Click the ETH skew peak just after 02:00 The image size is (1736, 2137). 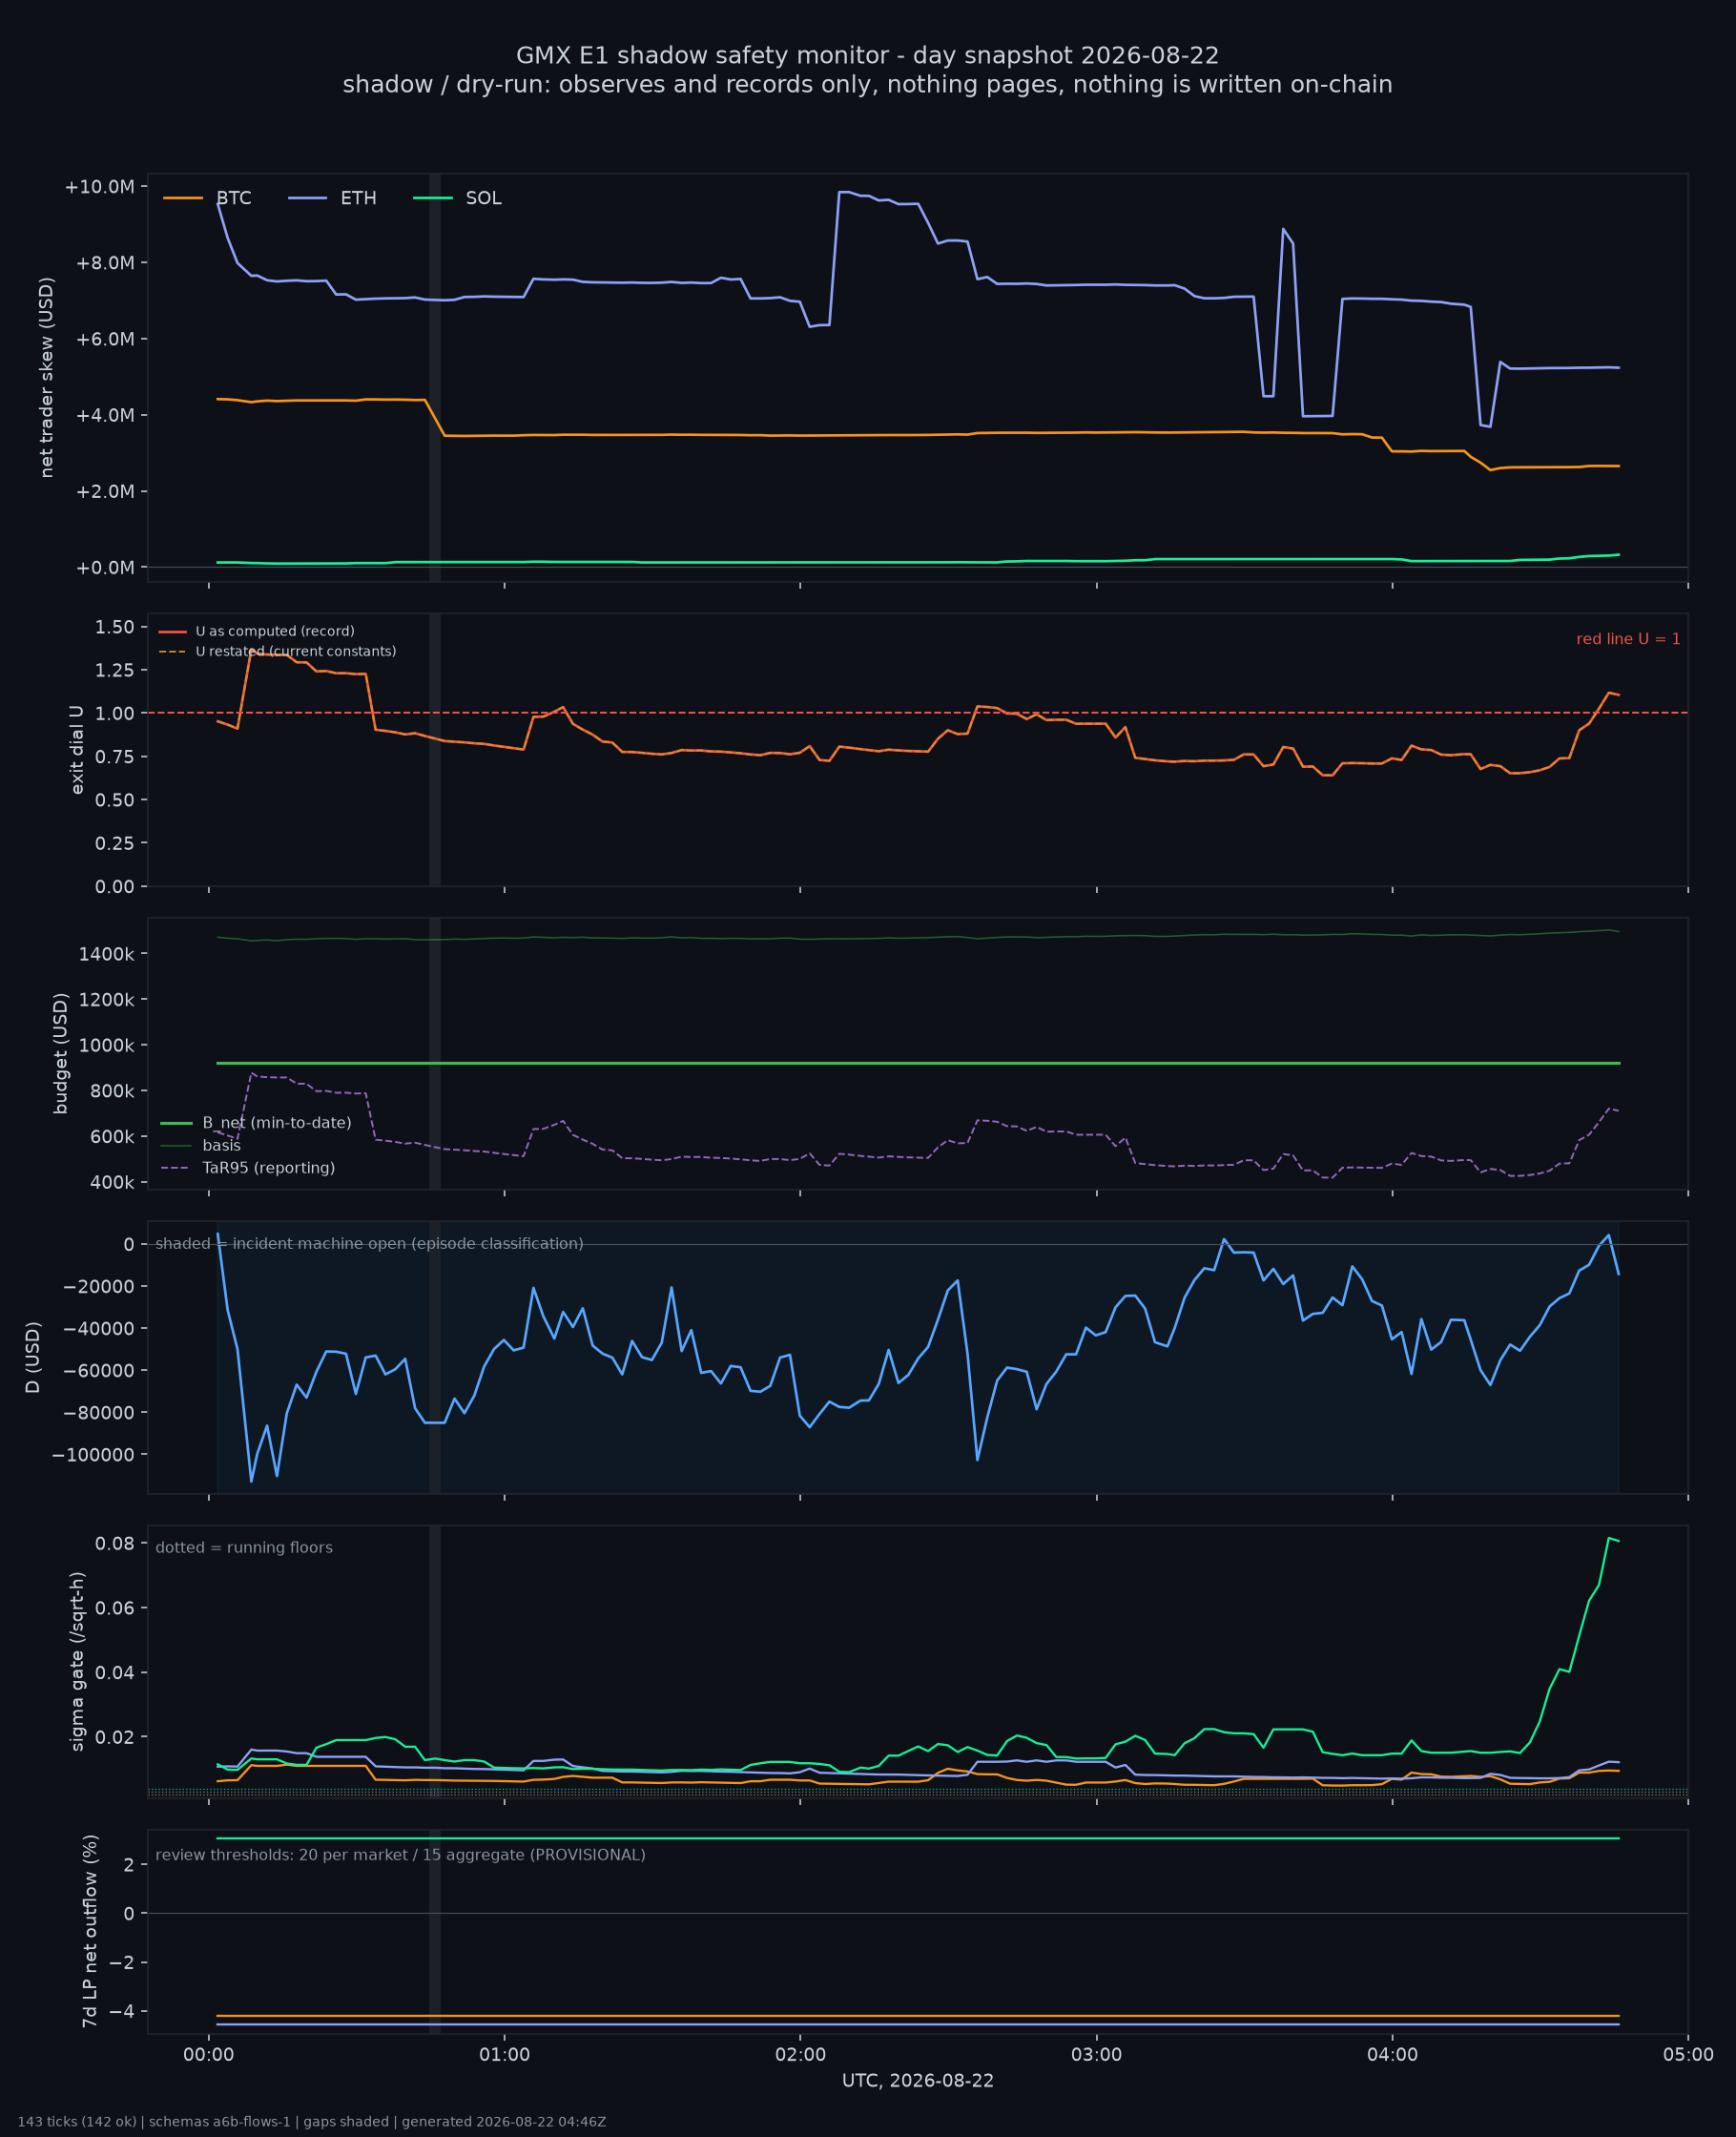click(x=843, y=192)
